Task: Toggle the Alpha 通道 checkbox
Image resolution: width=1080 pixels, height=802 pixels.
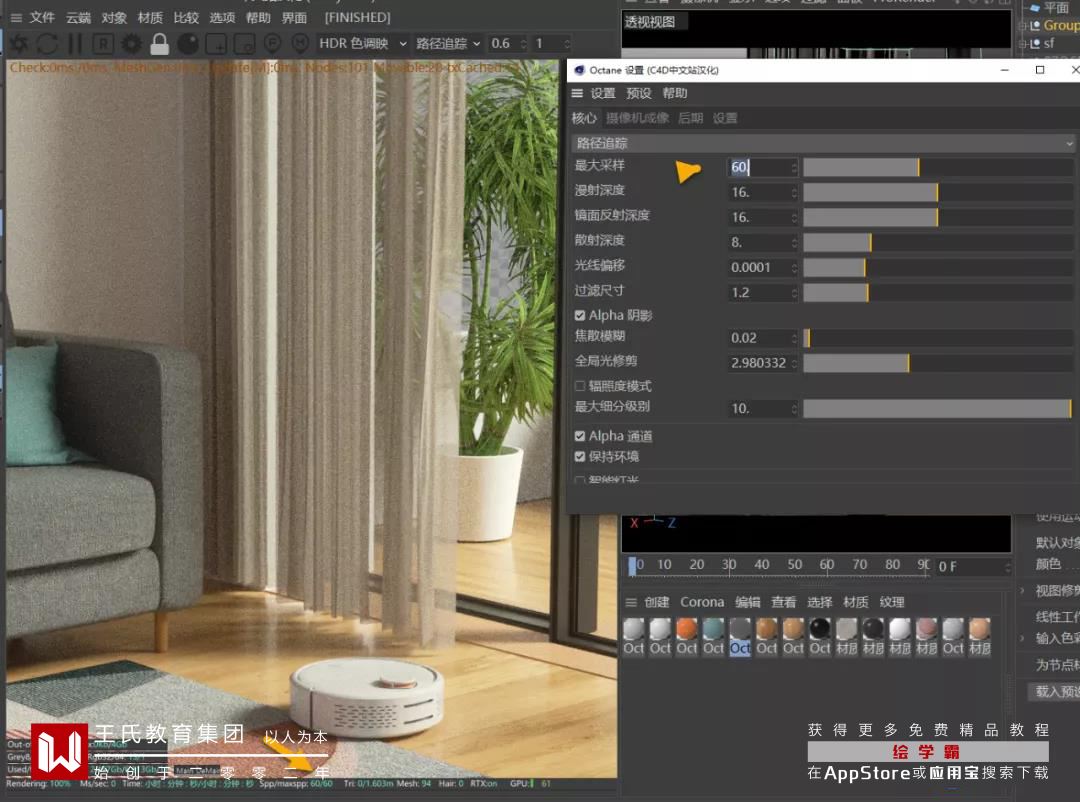Action: (580, 436)
